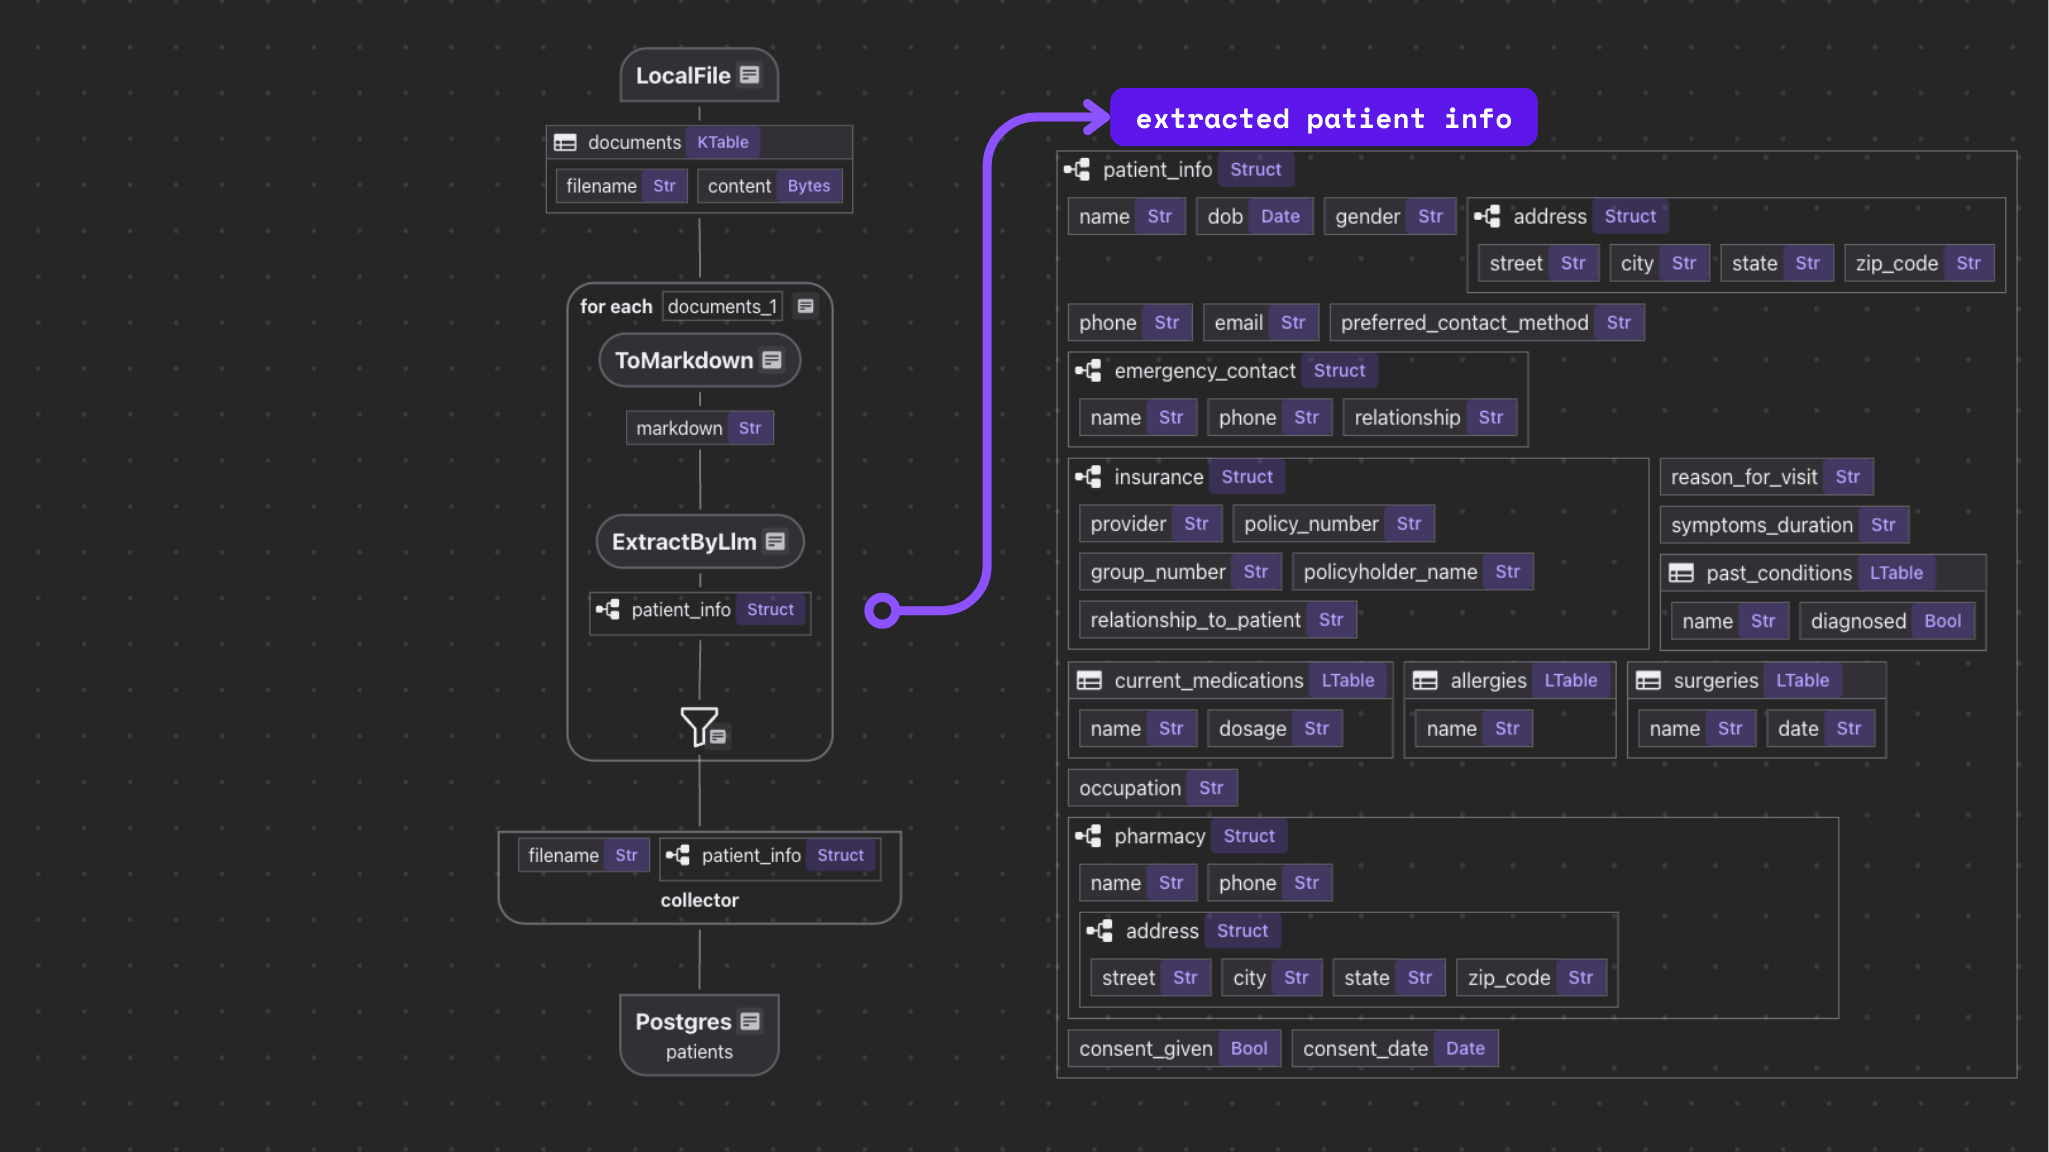
Task: Click the struct node icon next to patient_info in collector
Action: pyautogui.click(x=679, y=855)
